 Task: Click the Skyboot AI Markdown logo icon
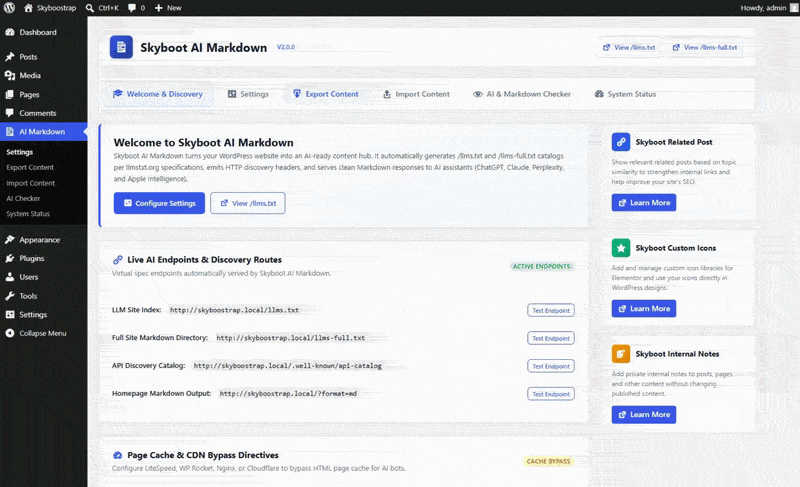tap(121, 47)
